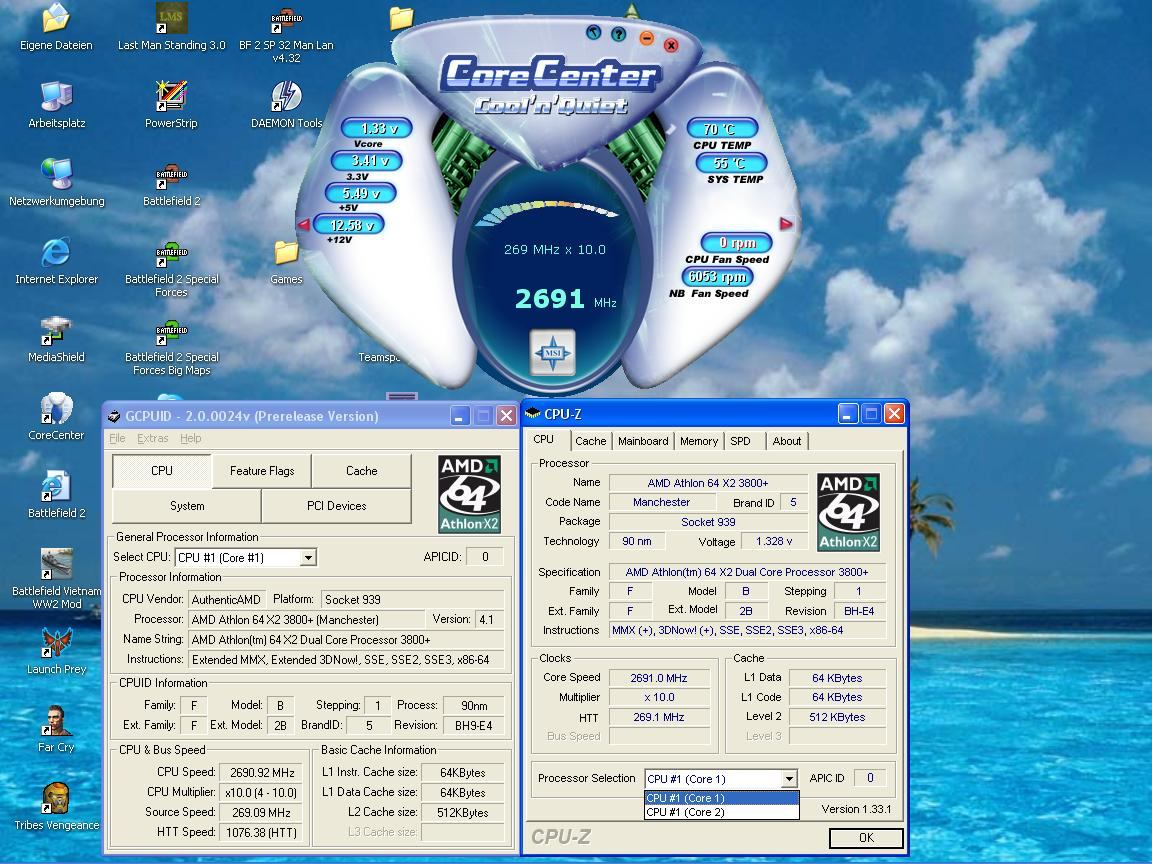Click the unlabeled folder icon above CoreCenter
Image resolution: width=1152 pixels, height=864 pixels.
pyautogui.click(x=401, y=18)
